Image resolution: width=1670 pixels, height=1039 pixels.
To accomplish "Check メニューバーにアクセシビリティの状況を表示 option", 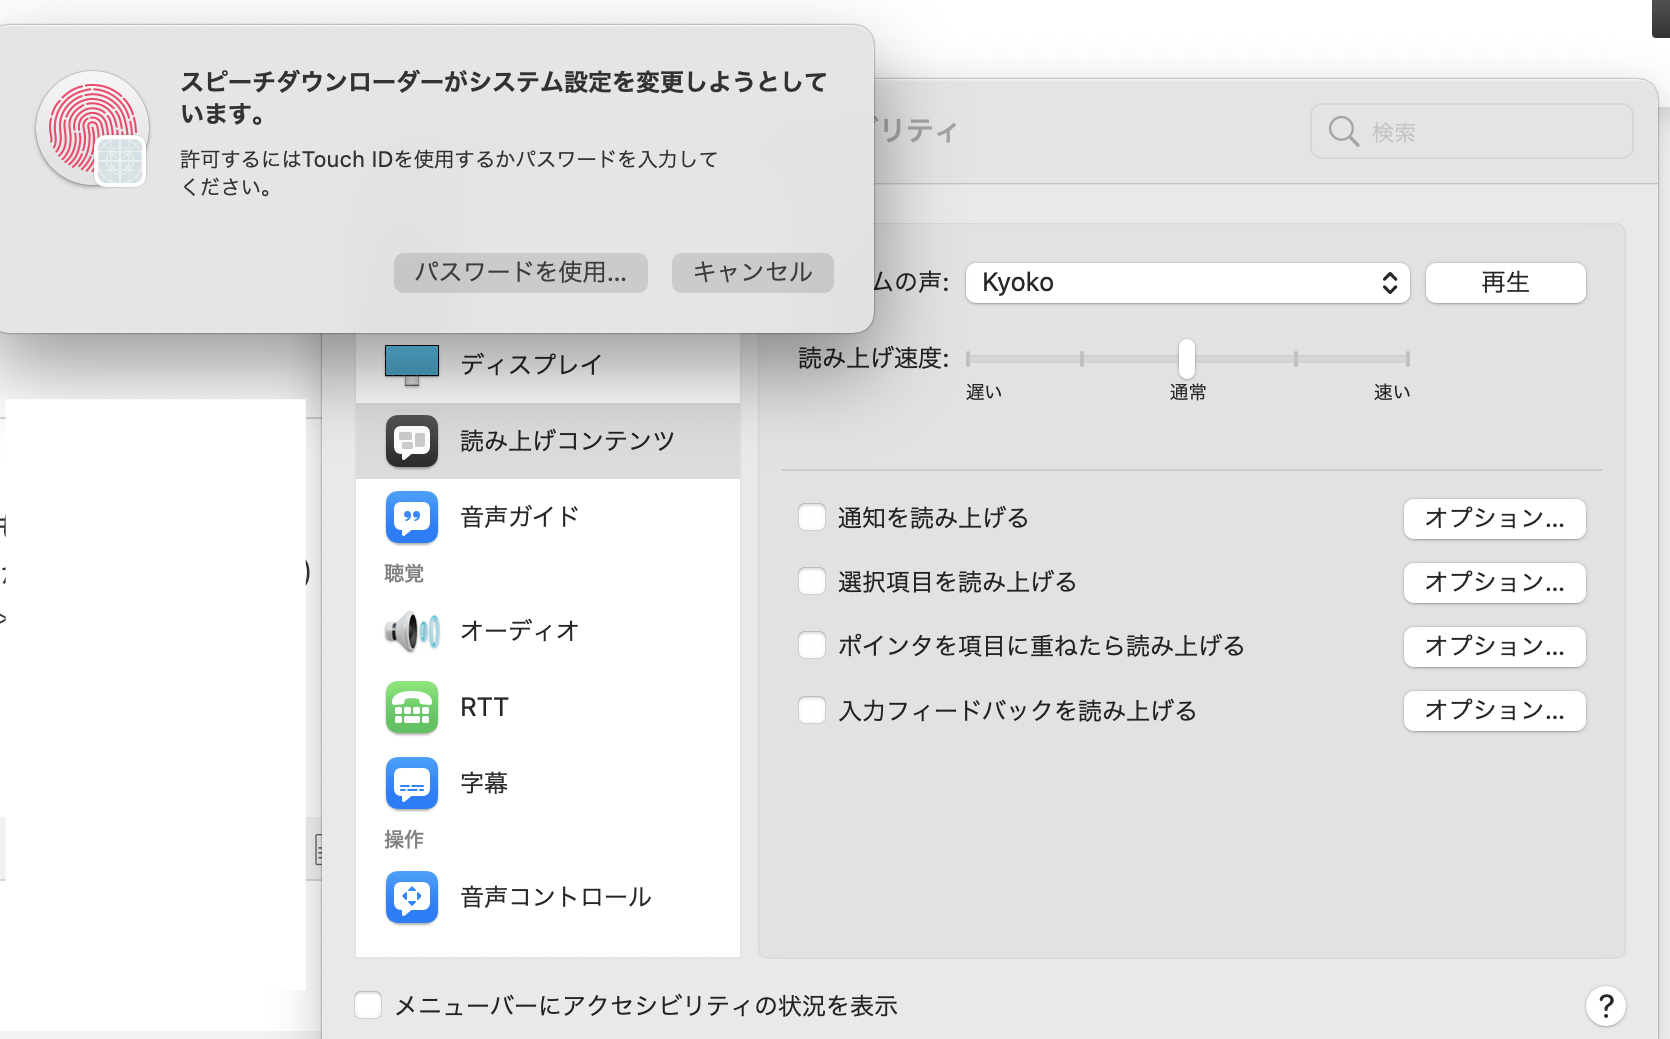I will click(369, 1005).
